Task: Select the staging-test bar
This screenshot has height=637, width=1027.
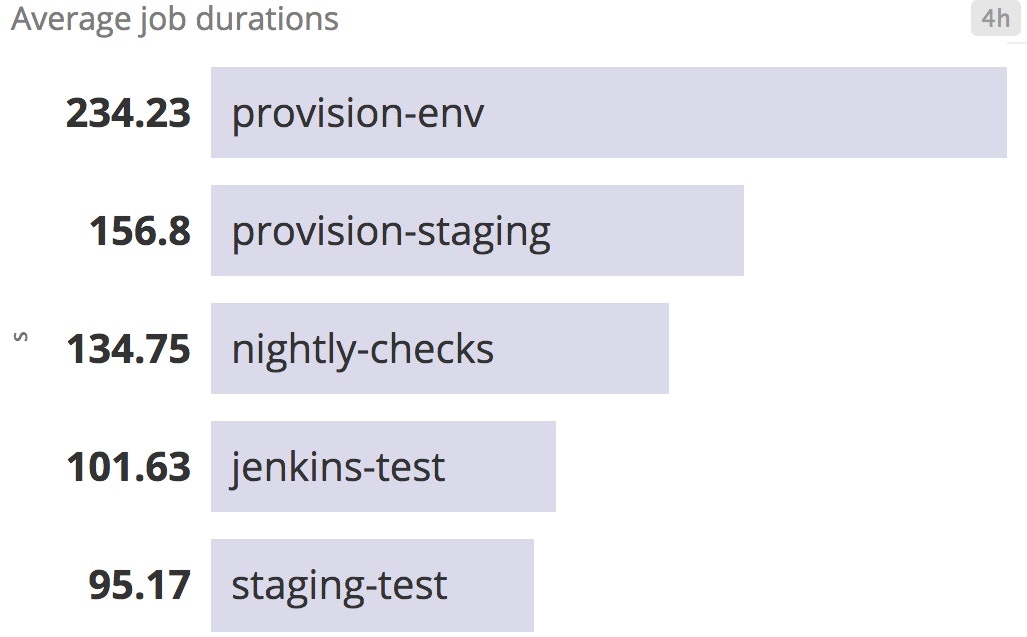Action: [x=372, y=585]
